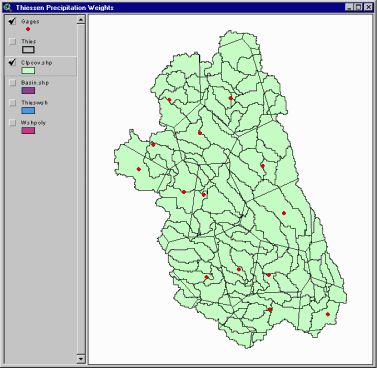Click the purple Basin.shp legend swatch
This screenshot has height=368, width=377.
pyautogui.click(x=28, y=91)
